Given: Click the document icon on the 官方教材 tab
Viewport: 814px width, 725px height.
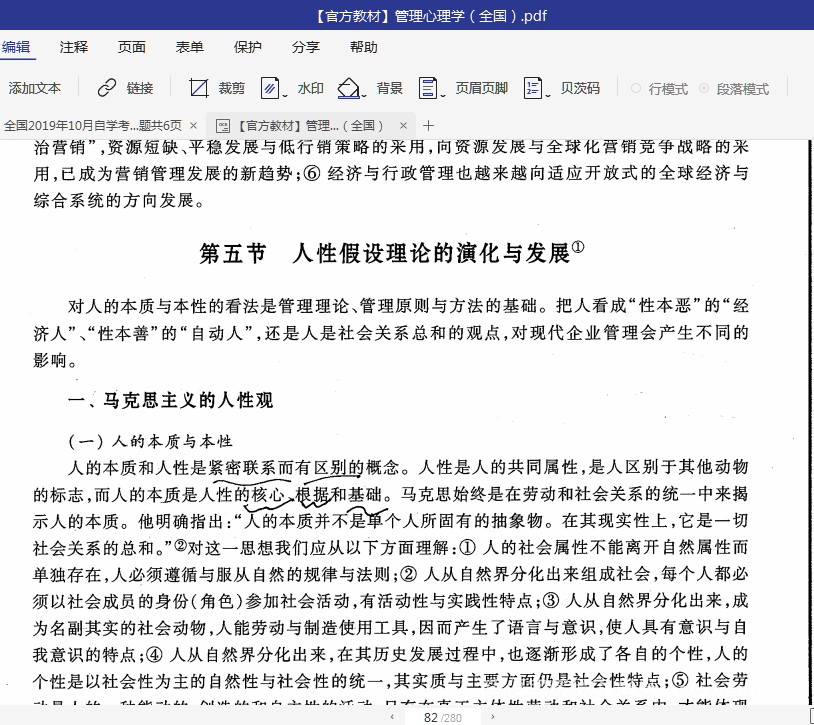Looking at the screenshot, I should pos(223,126).
